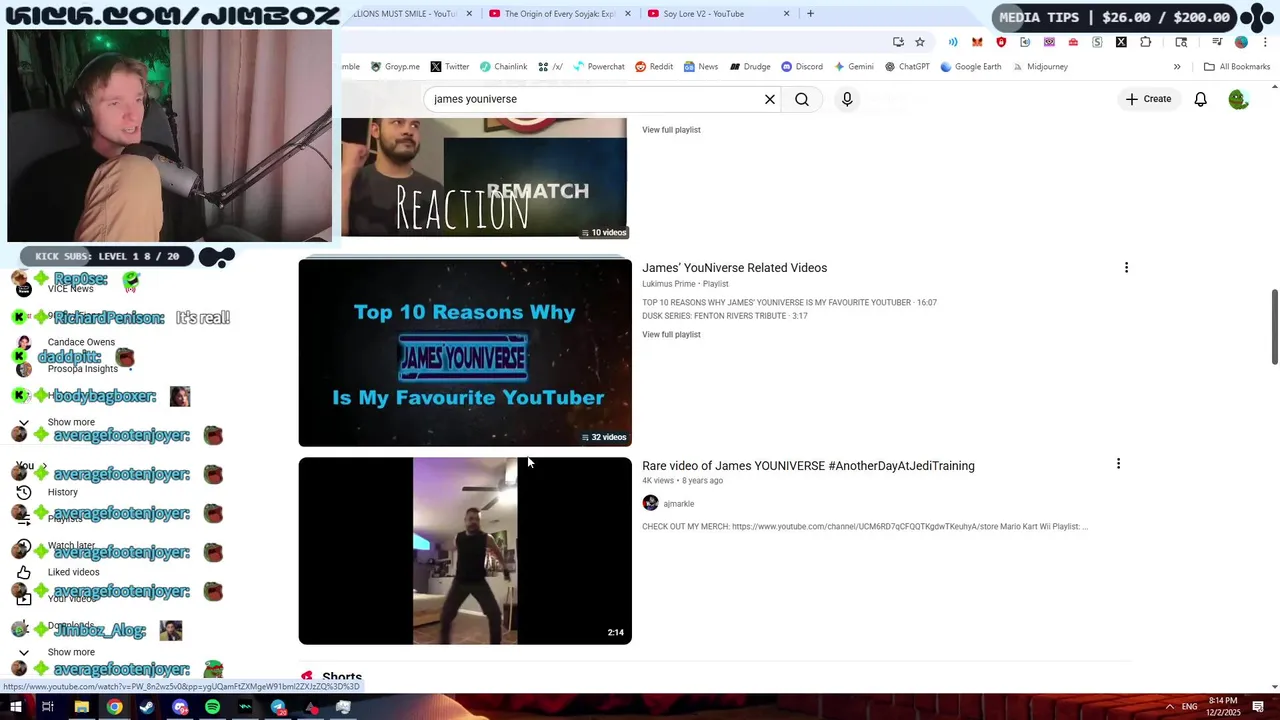The image size is (1280, 720).
Task: Click the ajmarkle channel avatar
Action: pos(650,503)
